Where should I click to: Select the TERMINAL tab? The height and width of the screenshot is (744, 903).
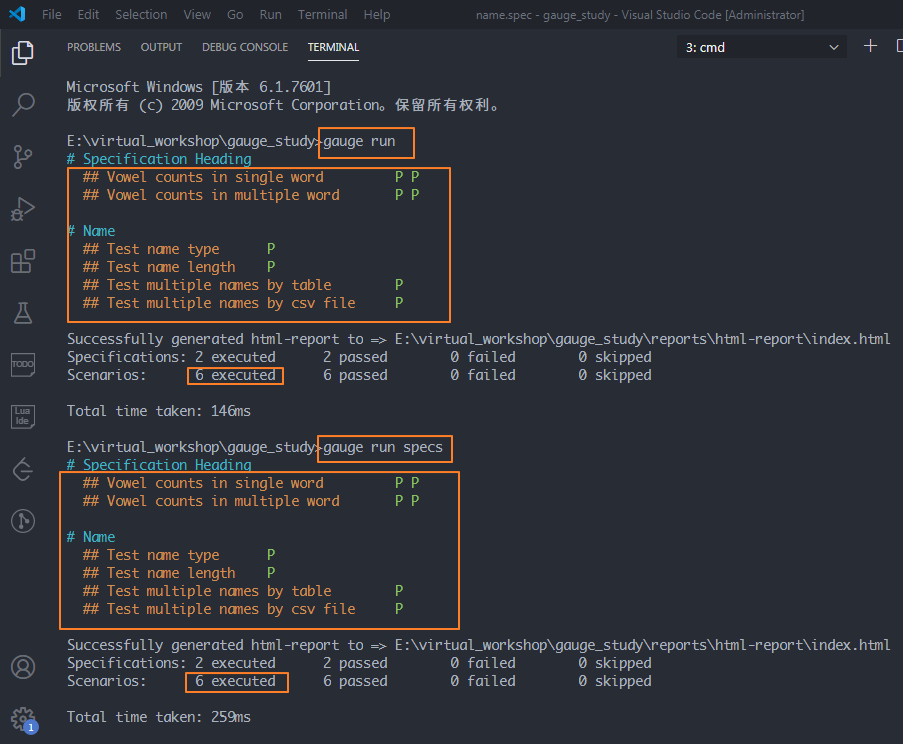coord(333,47)
